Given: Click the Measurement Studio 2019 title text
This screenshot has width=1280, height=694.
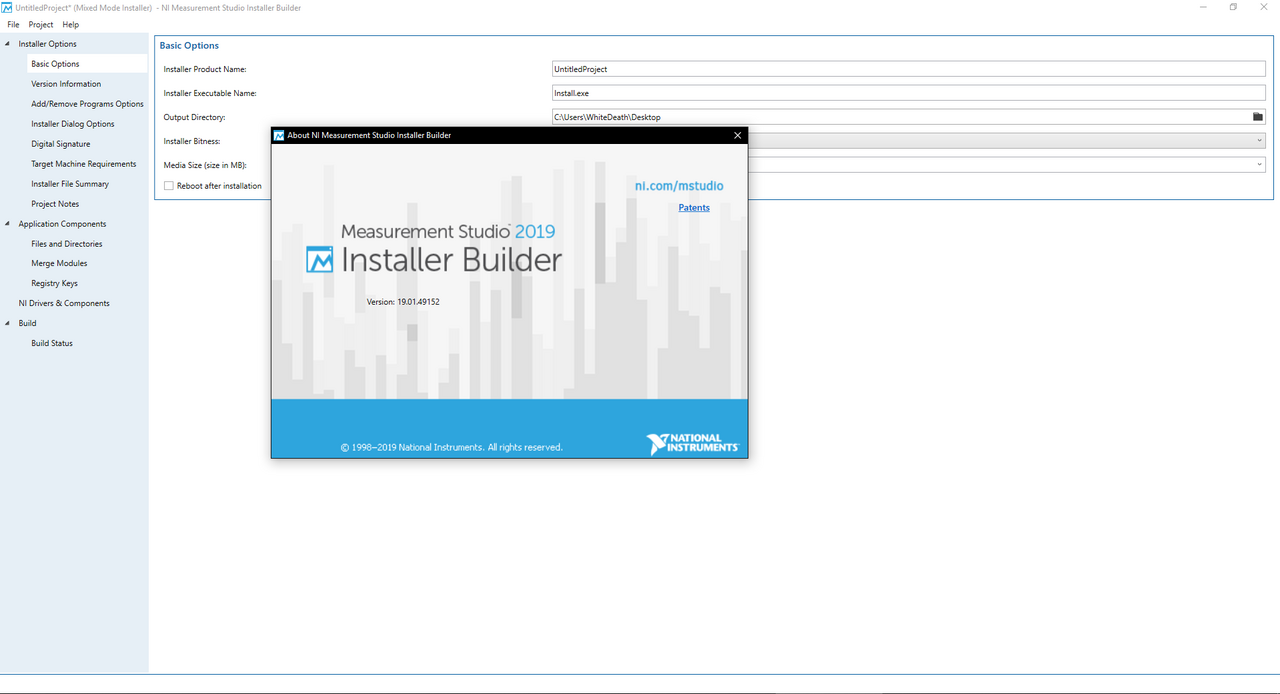Looking at the screenshot, I should click(x=448, y=231).
